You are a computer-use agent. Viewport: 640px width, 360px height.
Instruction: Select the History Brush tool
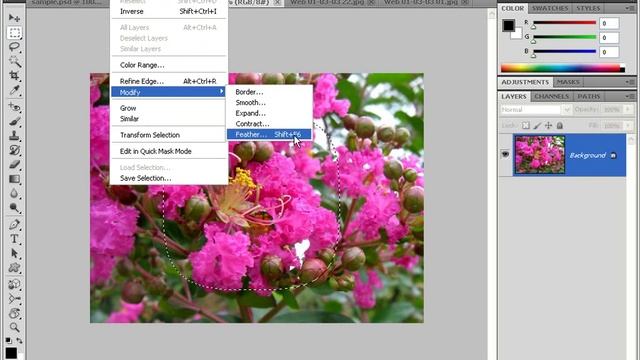pyautogui.click(x=14, y=150)
